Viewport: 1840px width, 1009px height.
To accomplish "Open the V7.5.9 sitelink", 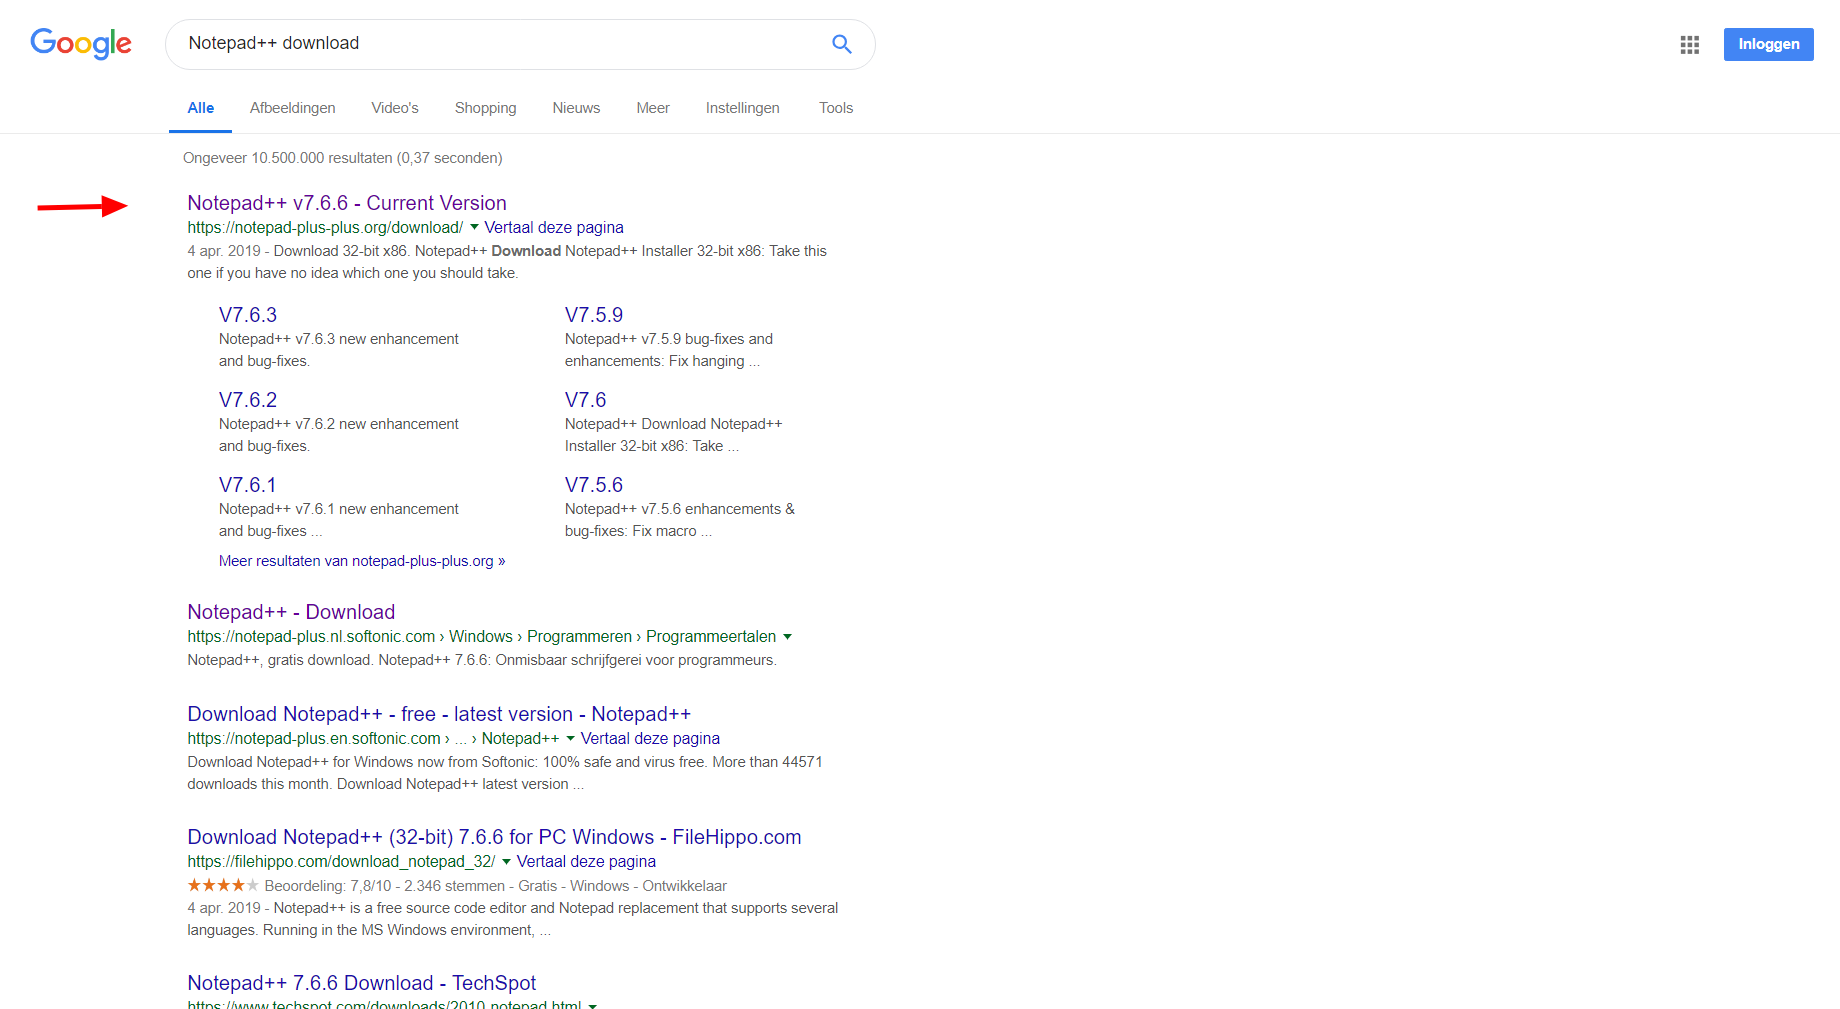I will (x=594, y=315).
